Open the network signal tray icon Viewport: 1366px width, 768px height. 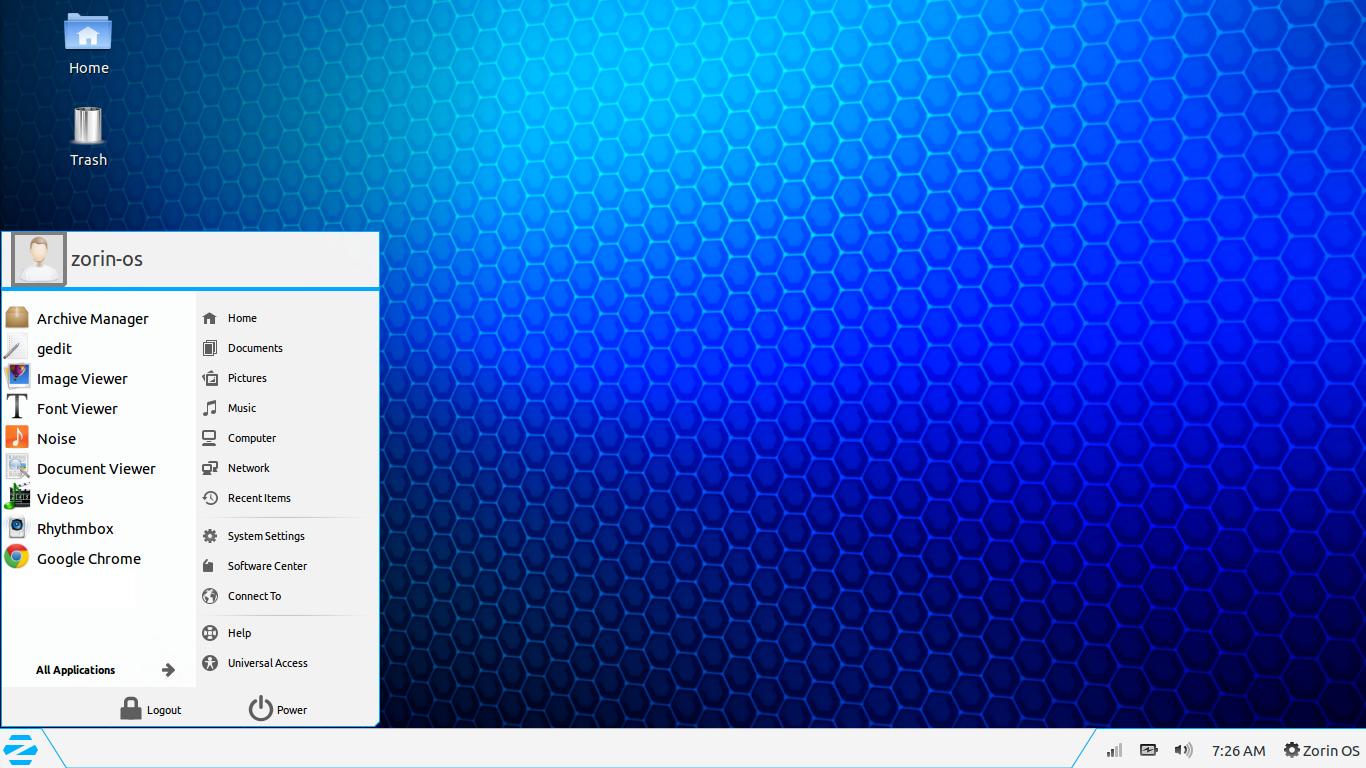[1114, 750]
